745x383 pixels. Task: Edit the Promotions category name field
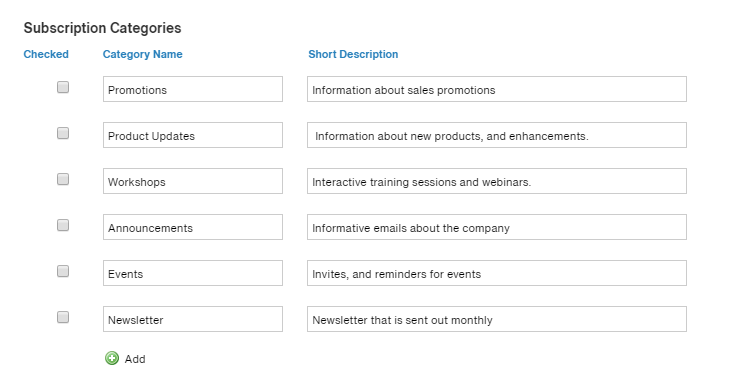tap(193, 89)
